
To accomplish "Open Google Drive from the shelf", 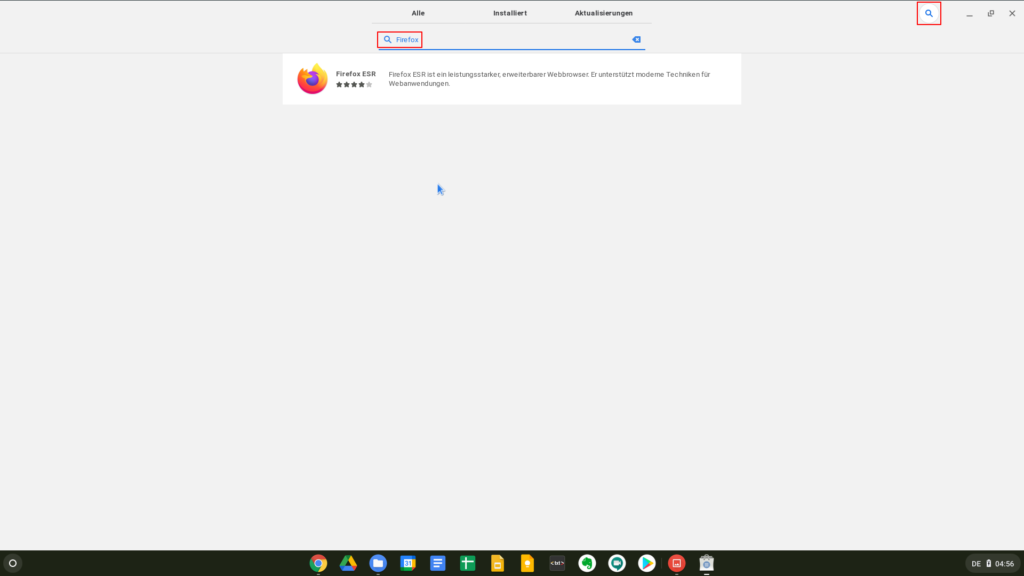I will 348,563.
